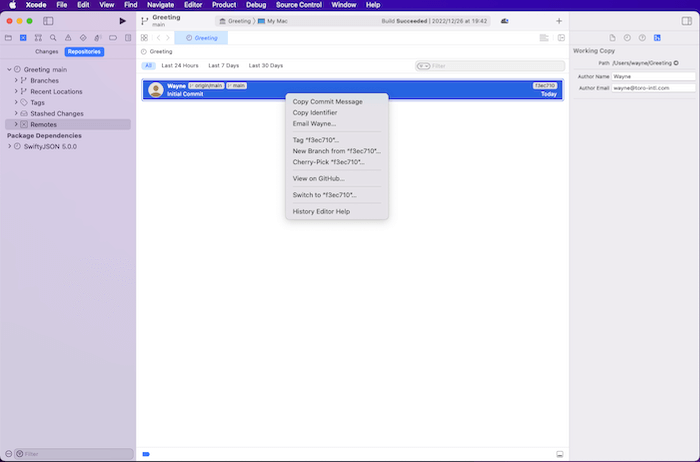Toggle the inspectors panel icon
The image size is (700, 462).
point(687,21)
